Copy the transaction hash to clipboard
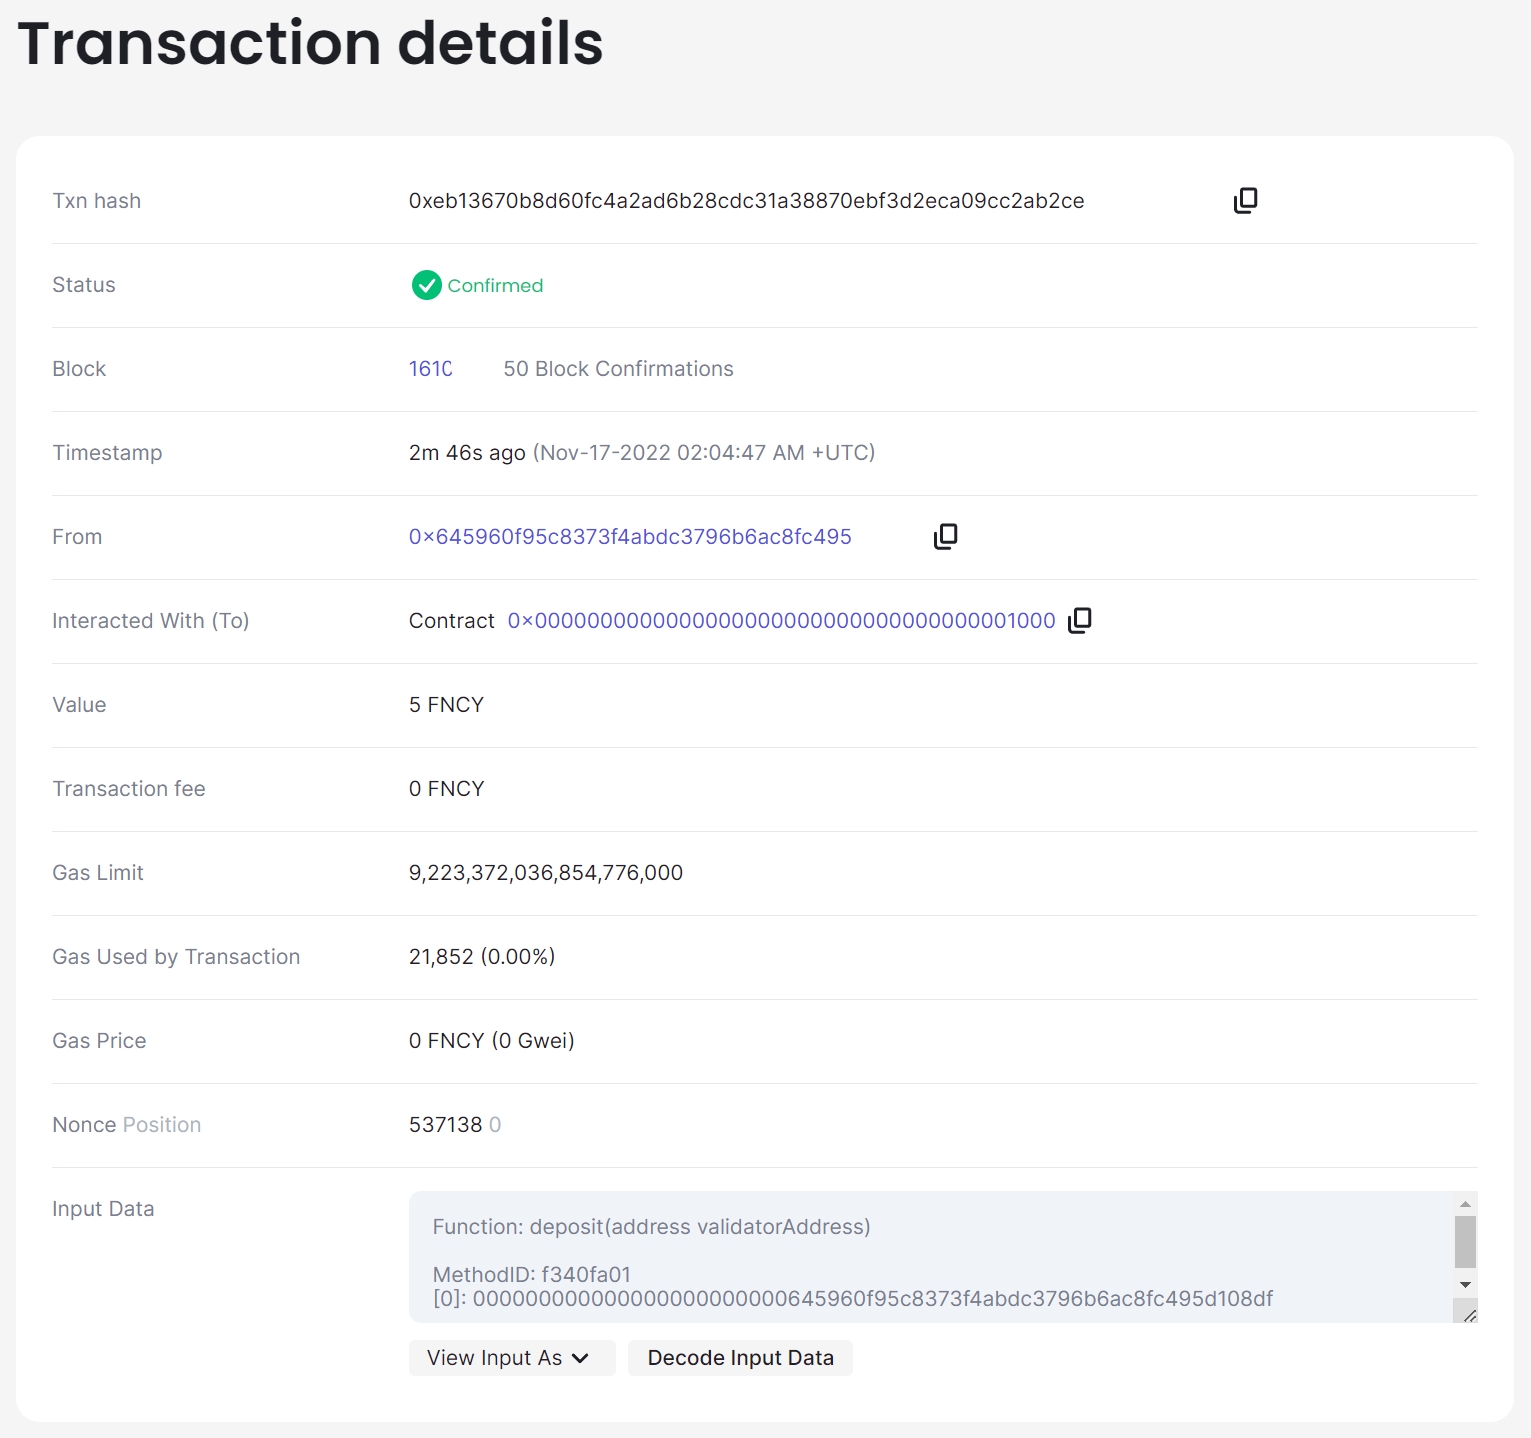1531x1438 pixels. click(1245, 201)
